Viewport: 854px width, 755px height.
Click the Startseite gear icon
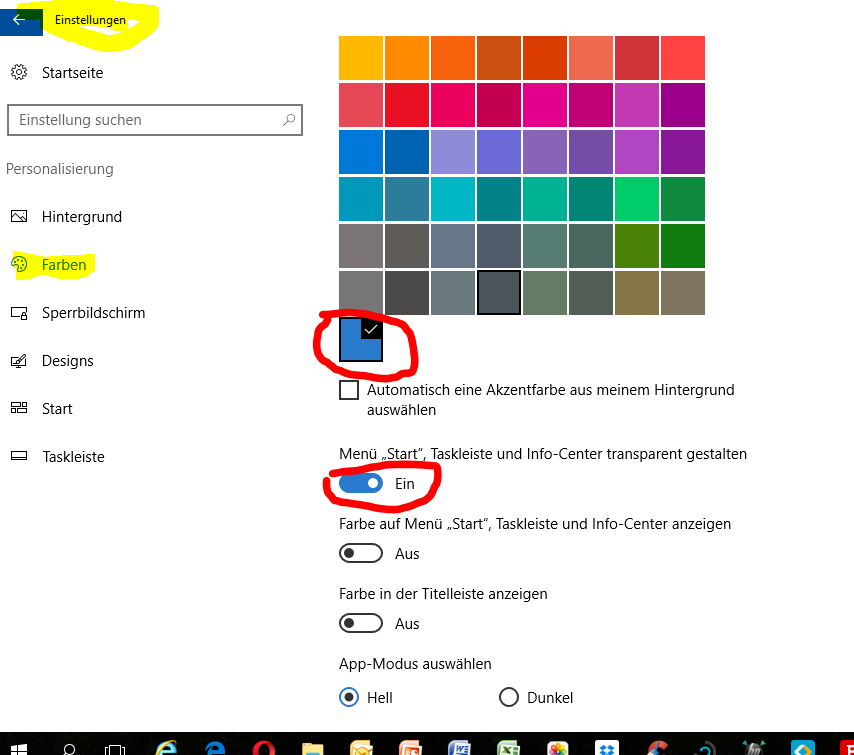point(19,72)
